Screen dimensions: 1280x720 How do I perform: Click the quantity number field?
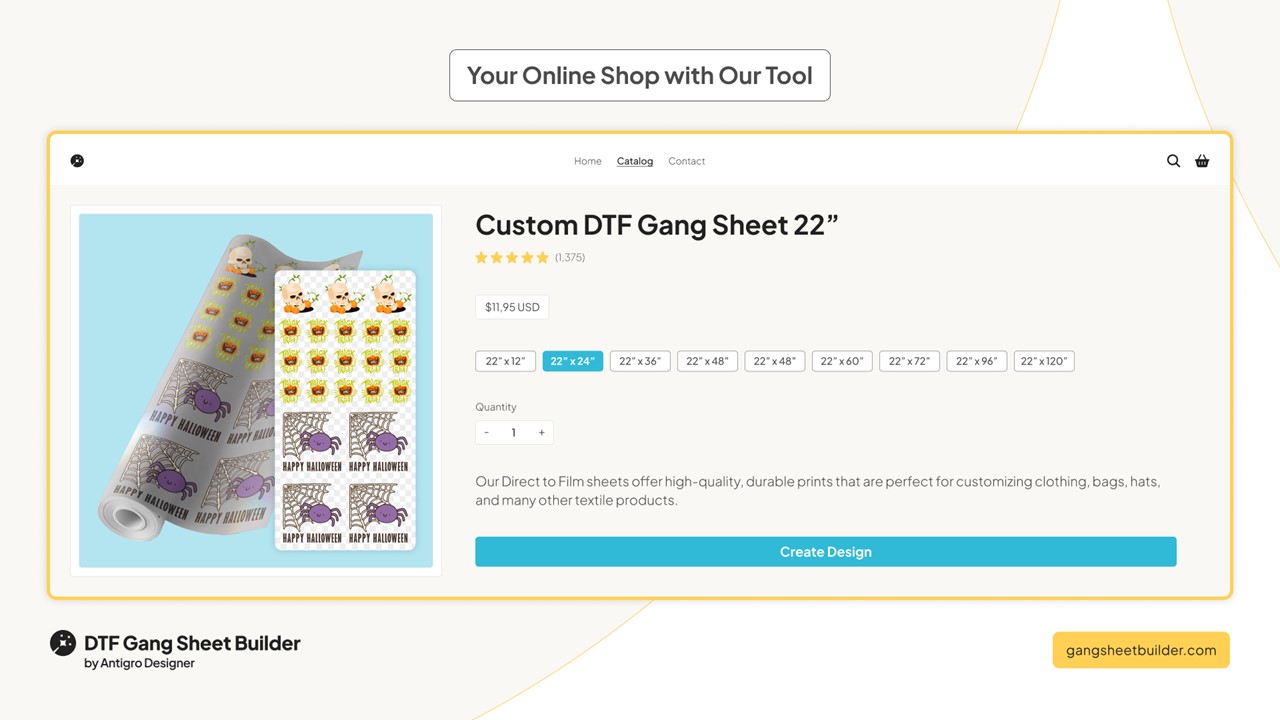[514, 433]
